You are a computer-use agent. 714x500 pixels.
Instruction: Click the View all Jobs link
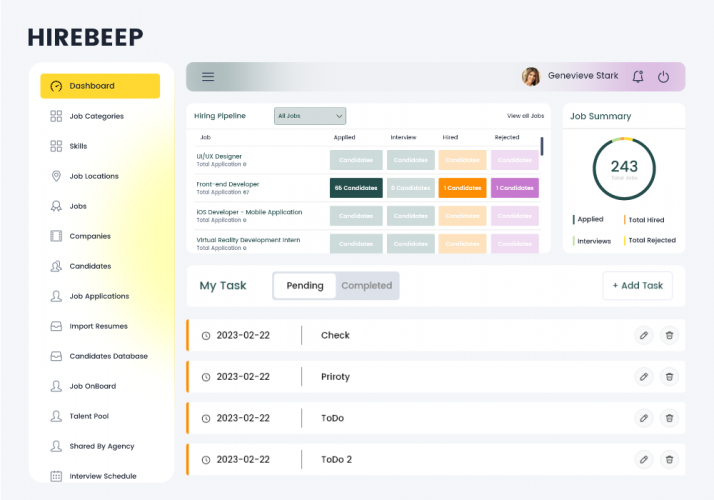[525, 116]
